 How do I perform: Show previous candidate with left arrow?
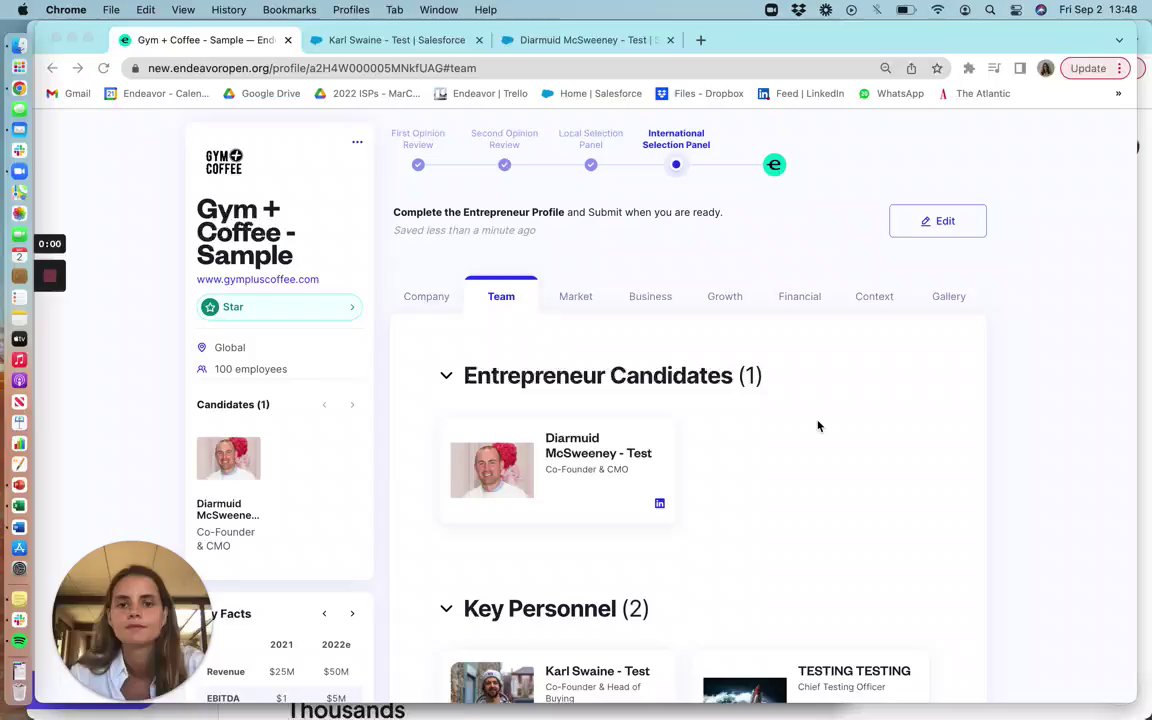[324, 405]
